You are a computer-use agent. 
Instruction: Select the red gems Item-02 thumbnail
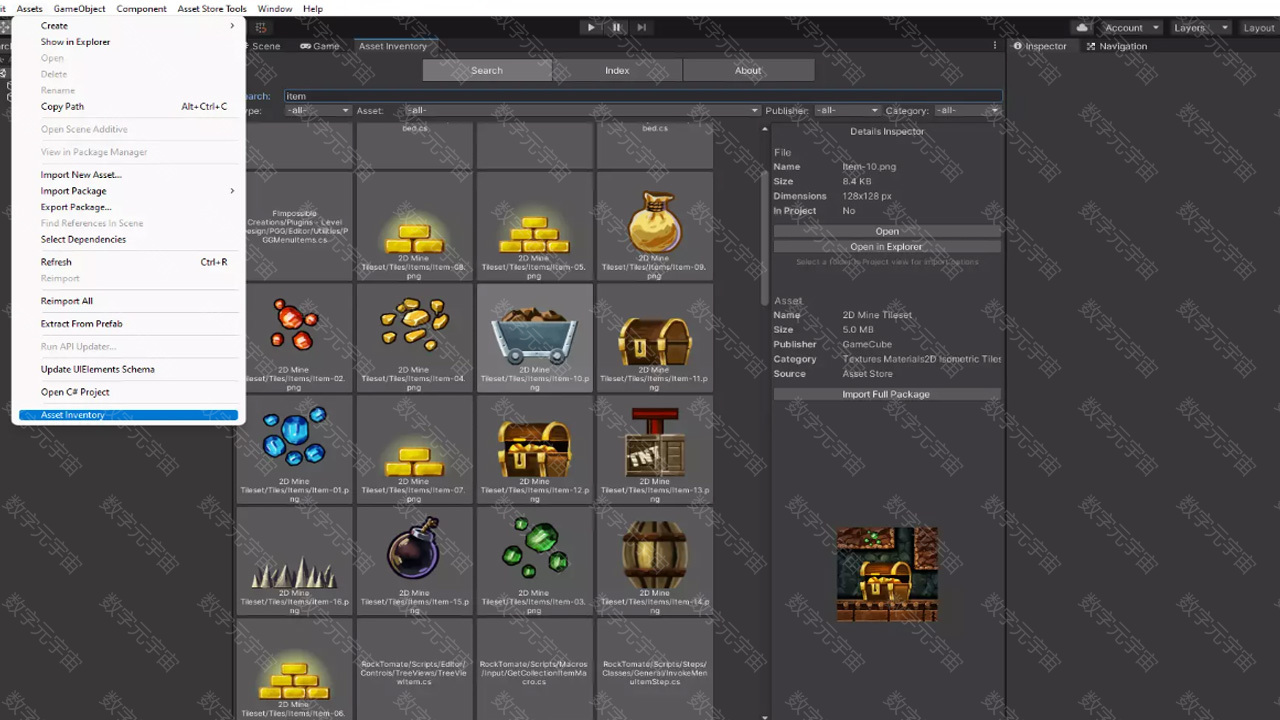294,337
